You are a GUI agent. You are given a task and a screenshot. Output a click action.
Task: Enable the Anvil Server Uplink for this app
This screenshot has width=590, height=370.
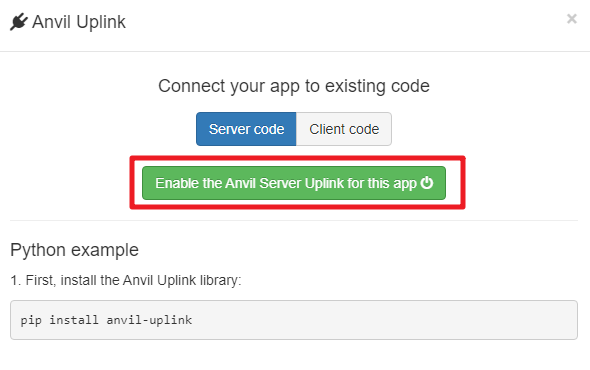[x=294, y=183]
